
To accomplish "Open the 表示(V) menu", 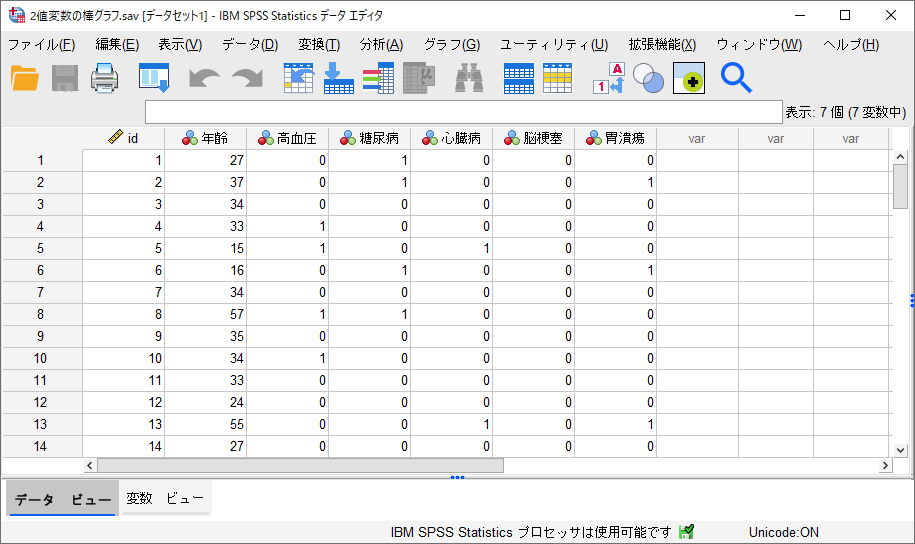I will click(x=180, y=45).
